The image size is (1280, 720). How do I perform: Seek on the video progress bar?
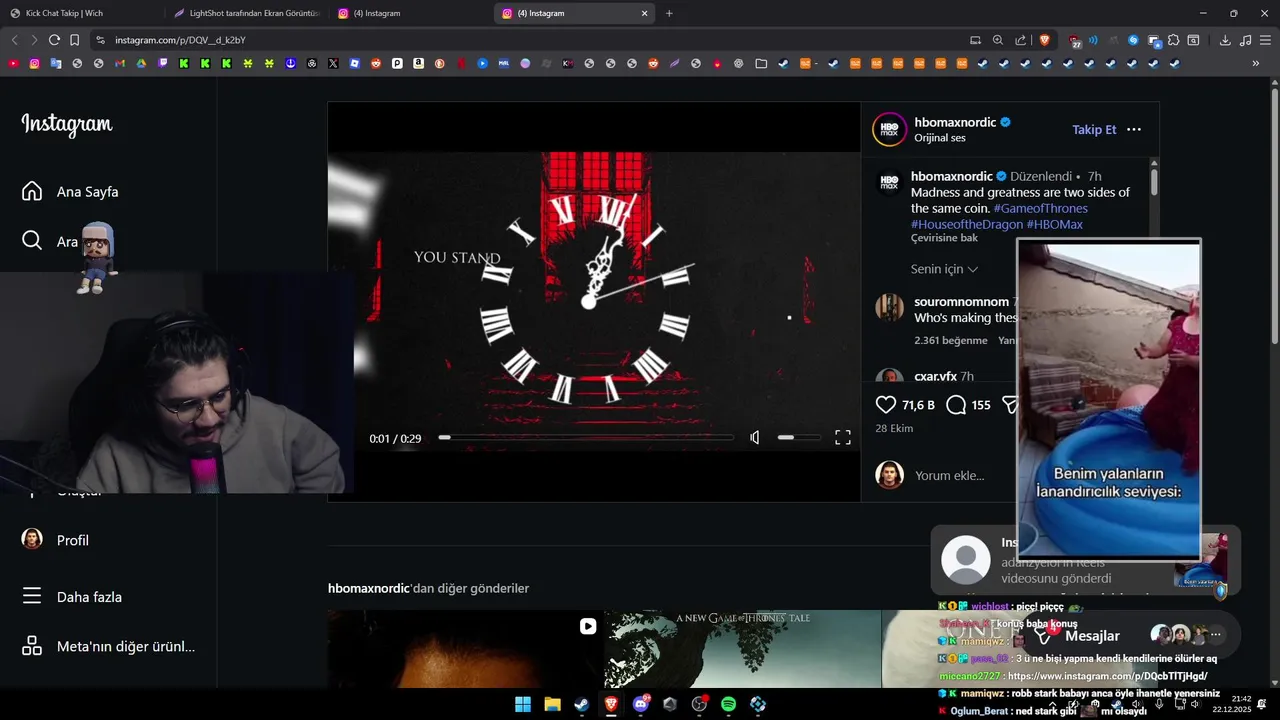tap(586, 438)
